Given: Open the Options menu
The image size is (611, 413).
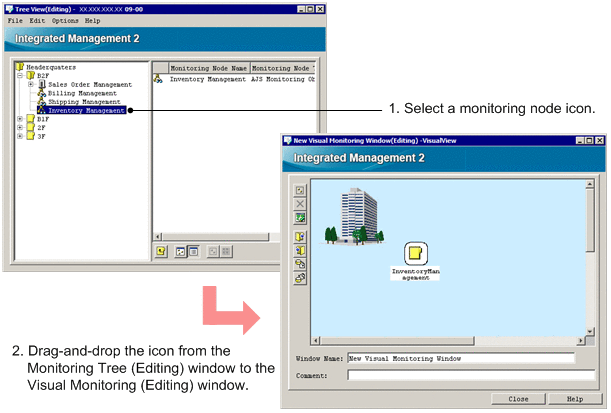Looking at the screenshot, I should click(x=65, y=21).
